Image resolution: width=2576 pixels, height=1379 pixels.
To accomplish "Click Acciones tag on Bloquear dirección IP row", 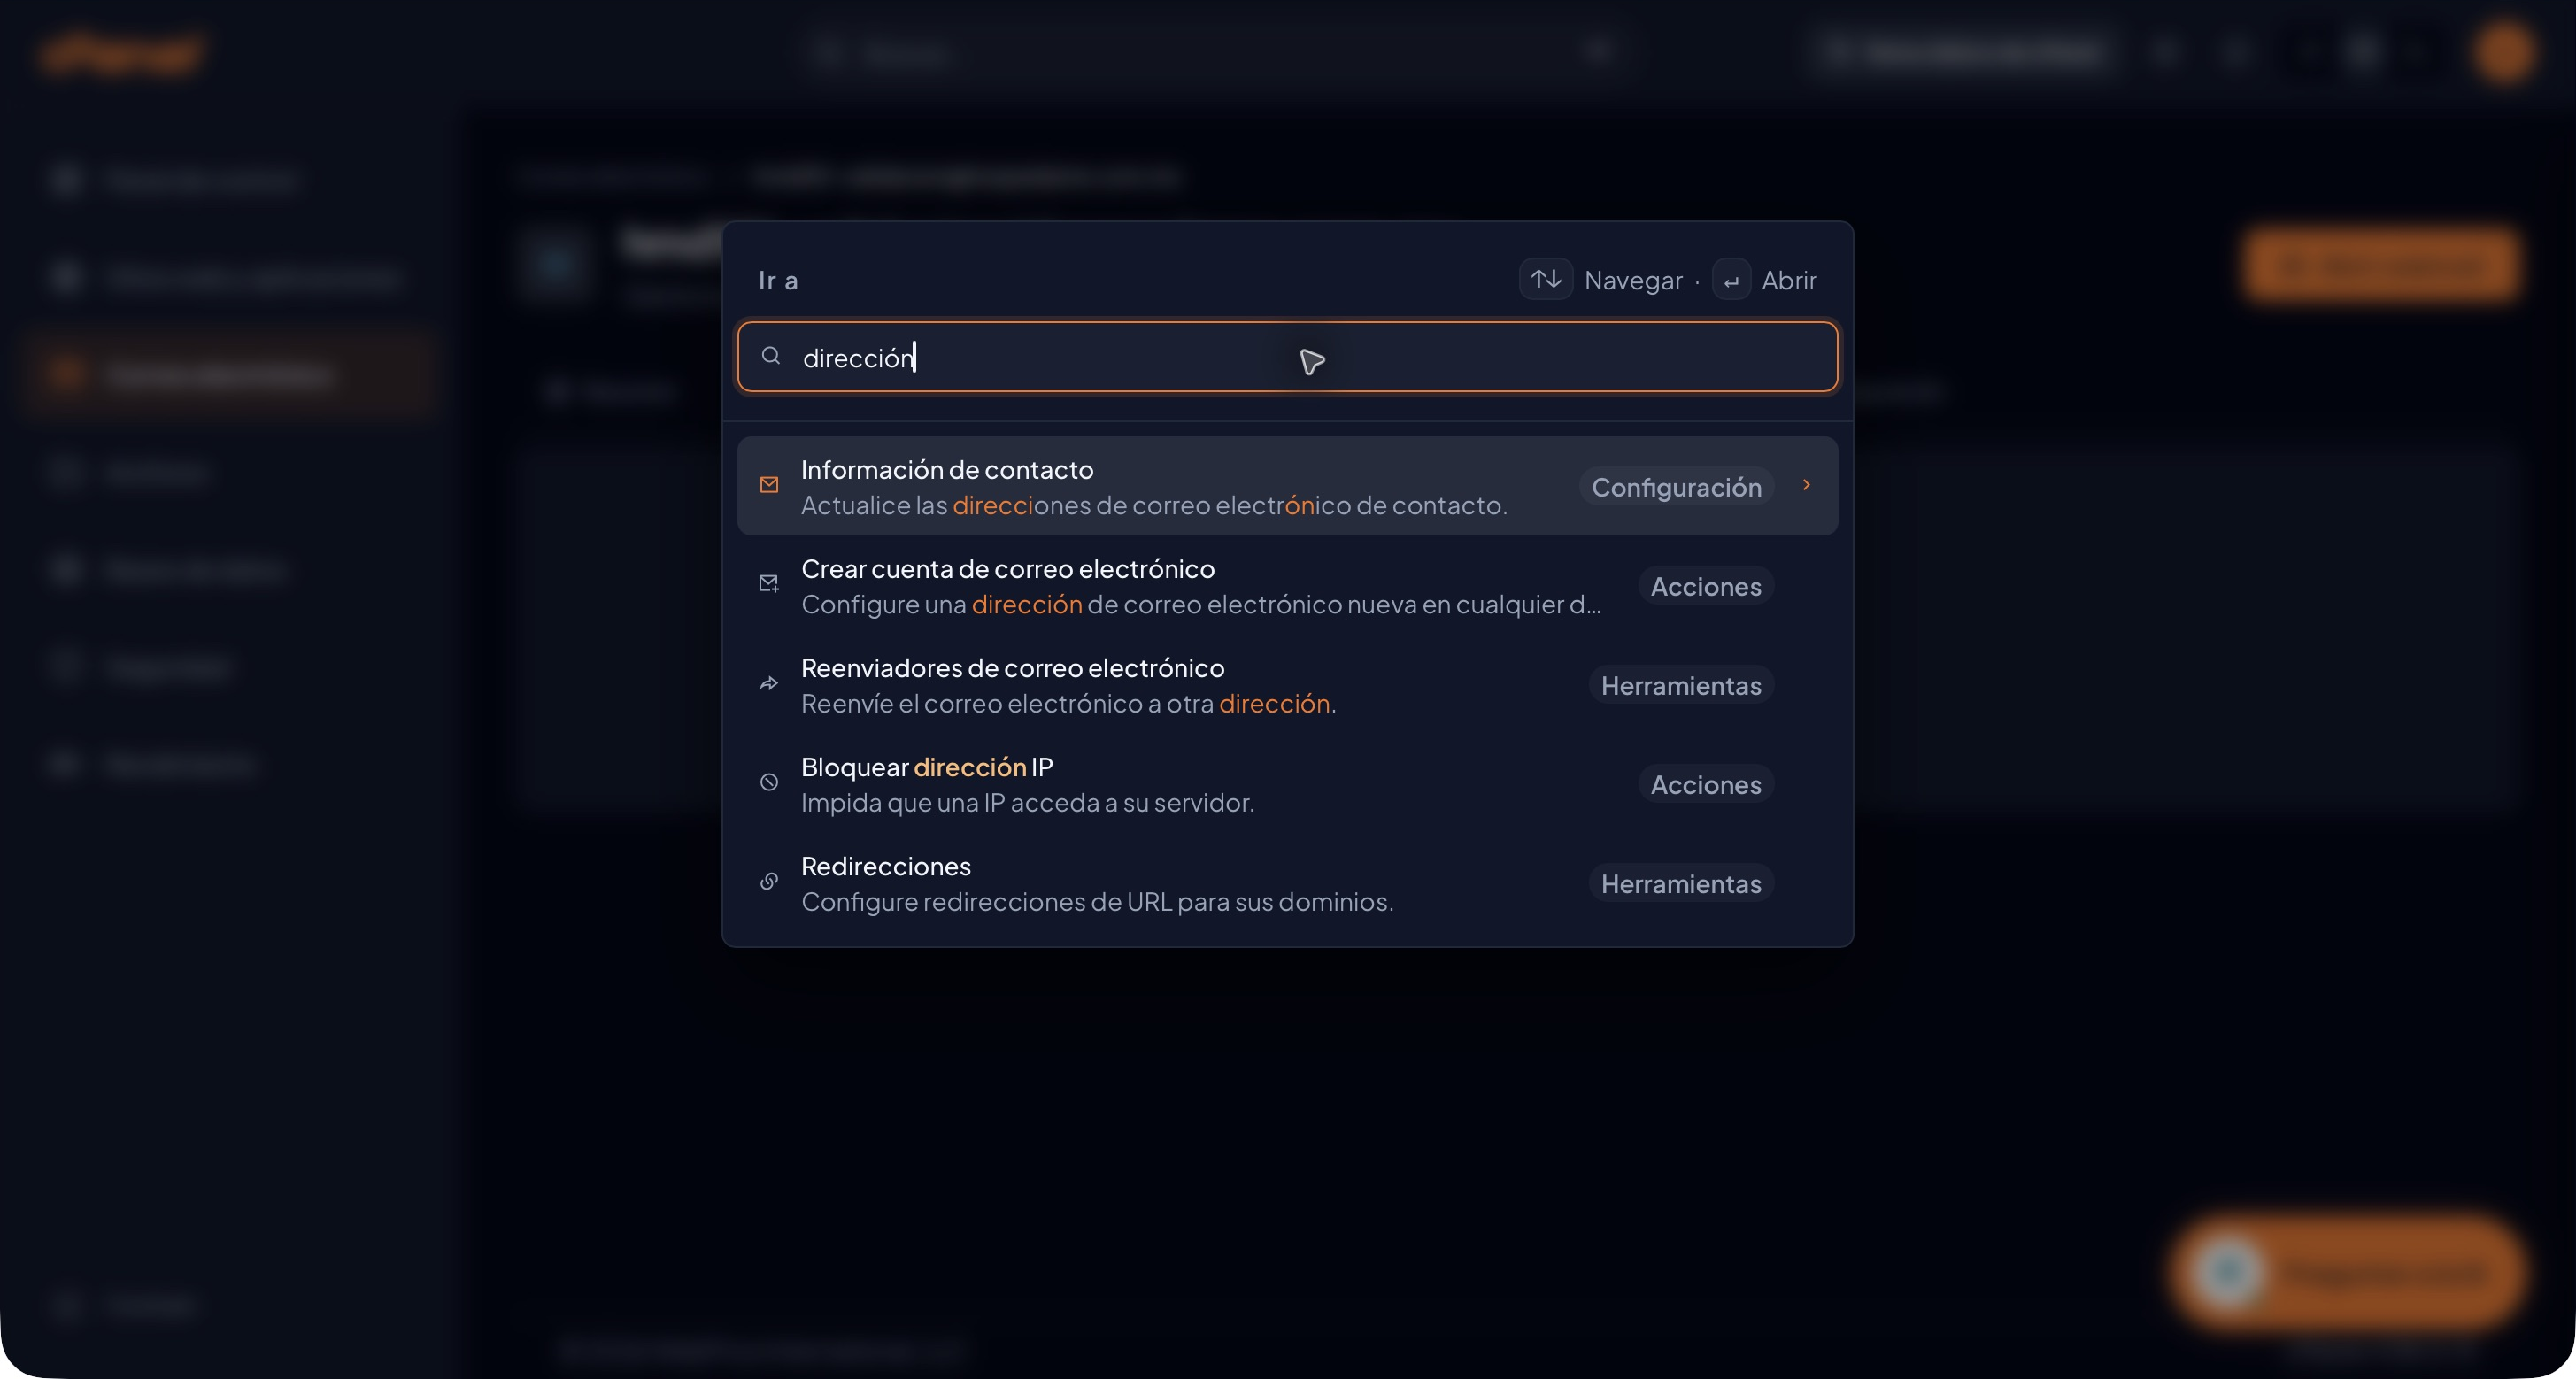I will click(1706, 784).
